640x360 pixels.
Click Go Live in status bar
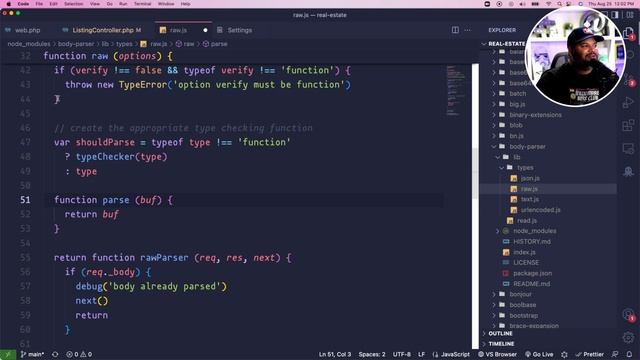tap(539, 354)
